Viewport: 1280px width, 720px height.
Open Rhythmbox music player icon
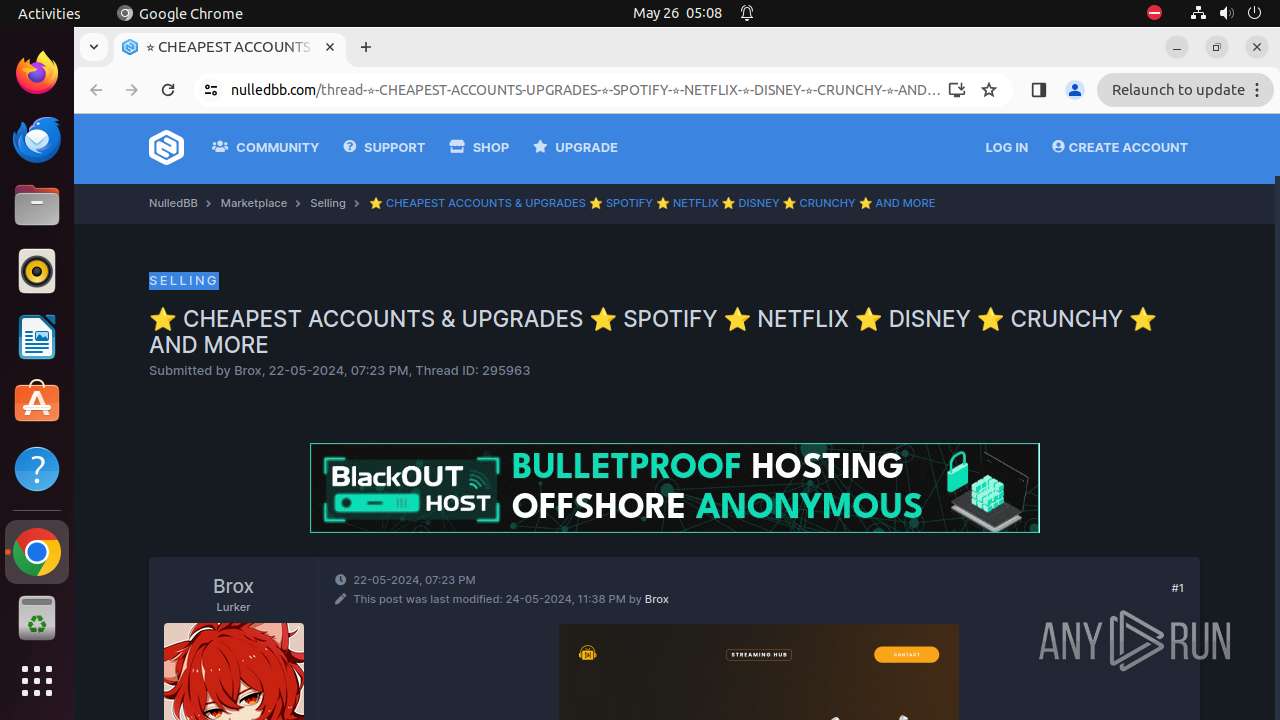point(37,271)
